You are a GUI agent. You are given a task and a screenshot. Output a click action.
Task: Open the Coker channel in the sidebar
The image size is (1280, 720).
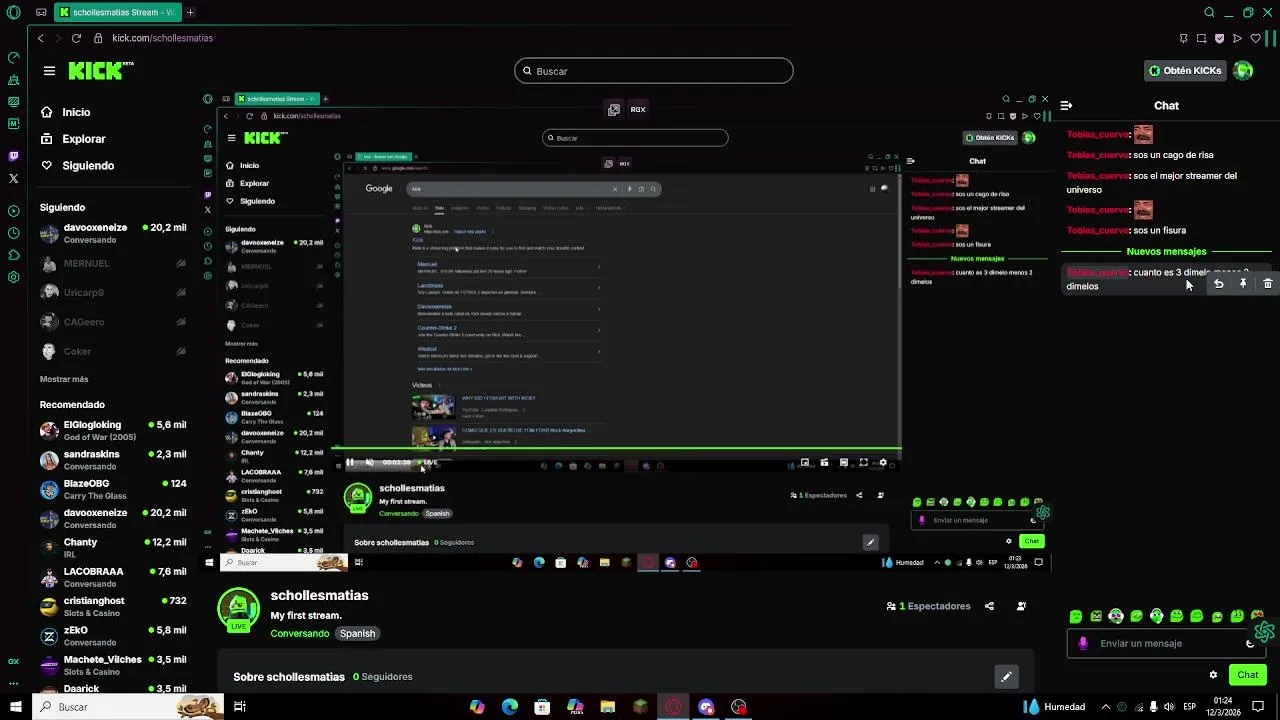pyautogui.click(x=113, y=351)
